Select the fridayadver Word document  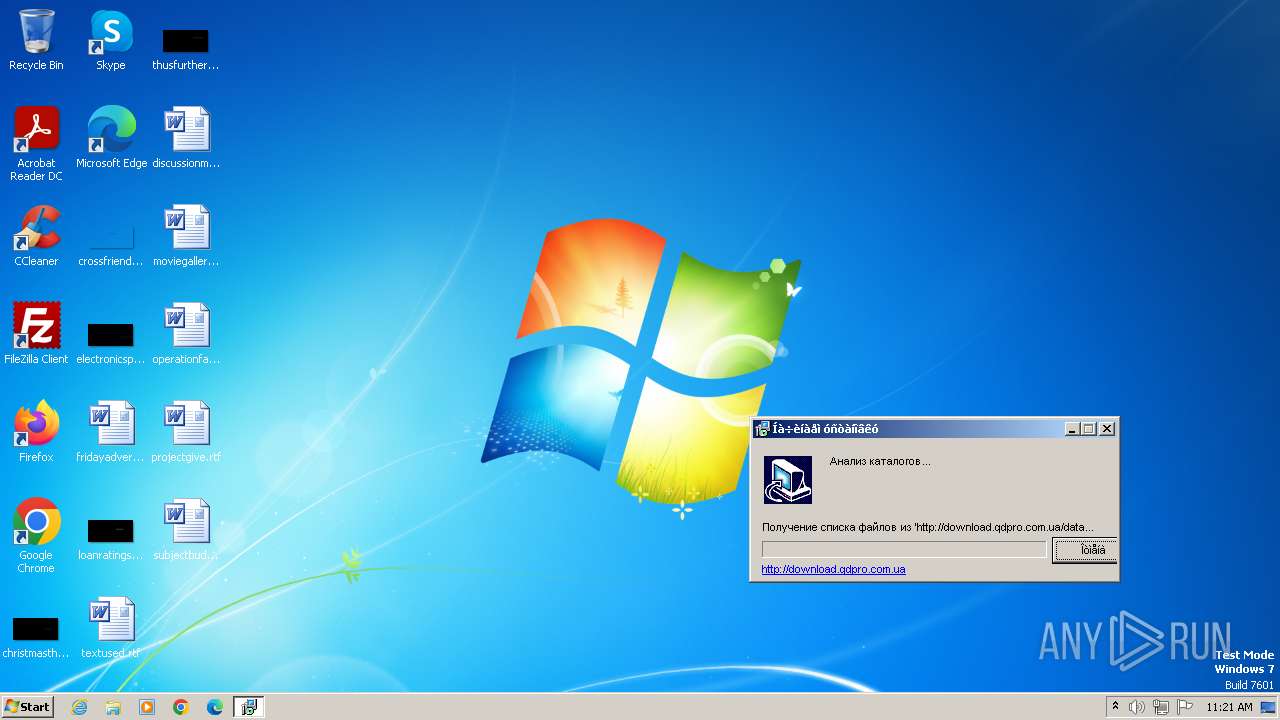coord(111,431)
